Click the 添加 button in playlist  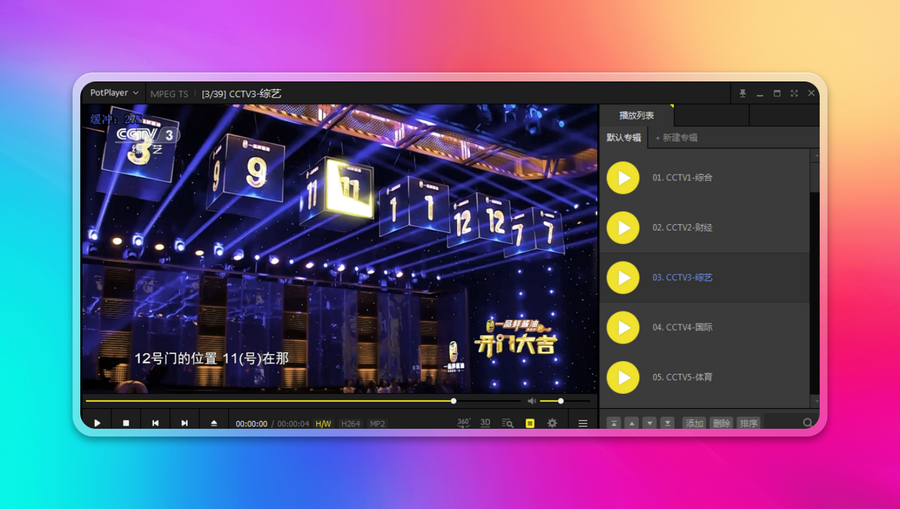pyautogui.click(x=694, y=423)
